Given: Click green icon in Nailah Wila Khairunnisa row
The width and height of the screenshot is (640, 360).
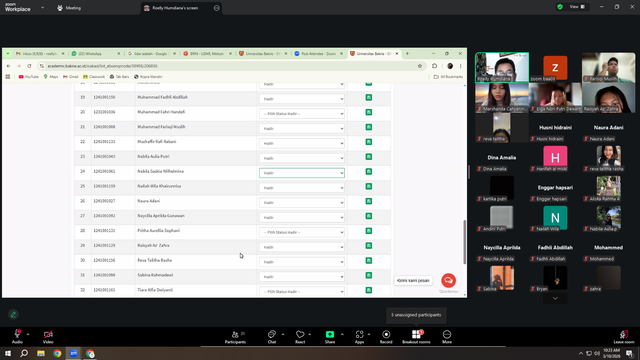Looking at the screenshot, I should pos(369,187).
